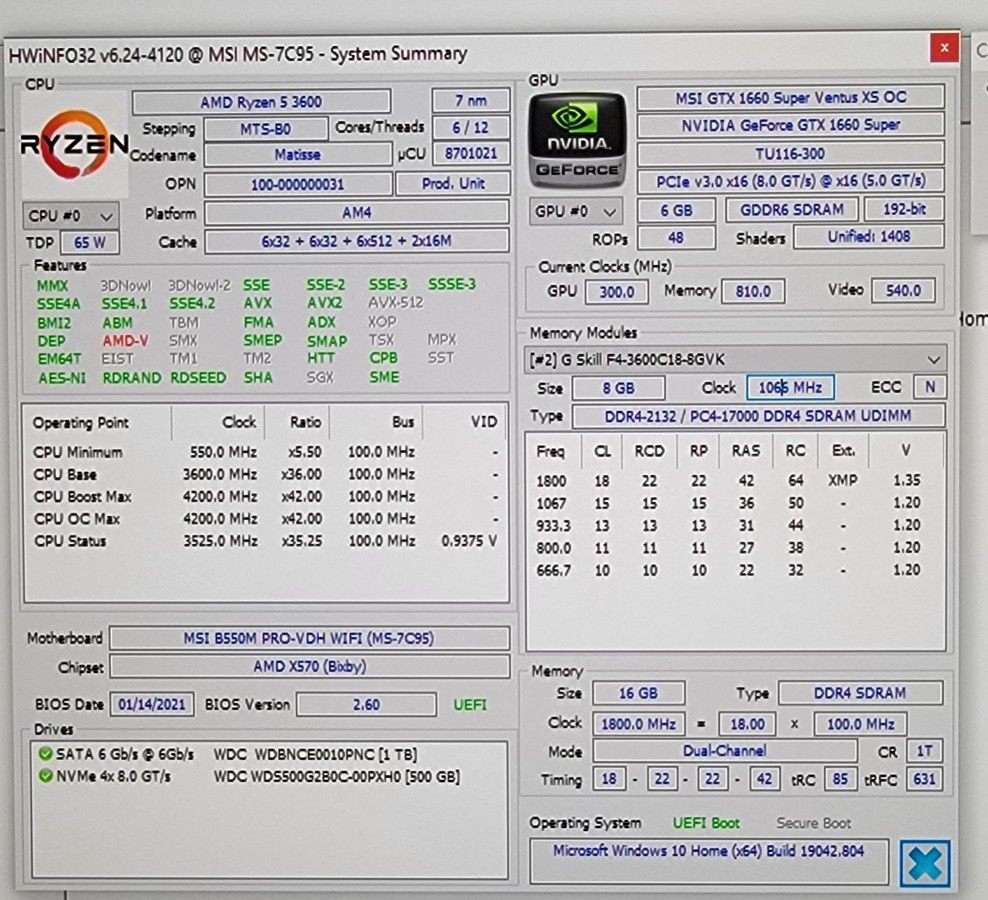Click the 192-bit bus width value
This screenshot has width=988, height=900.
pyautogui.click(x=904, y=209)
